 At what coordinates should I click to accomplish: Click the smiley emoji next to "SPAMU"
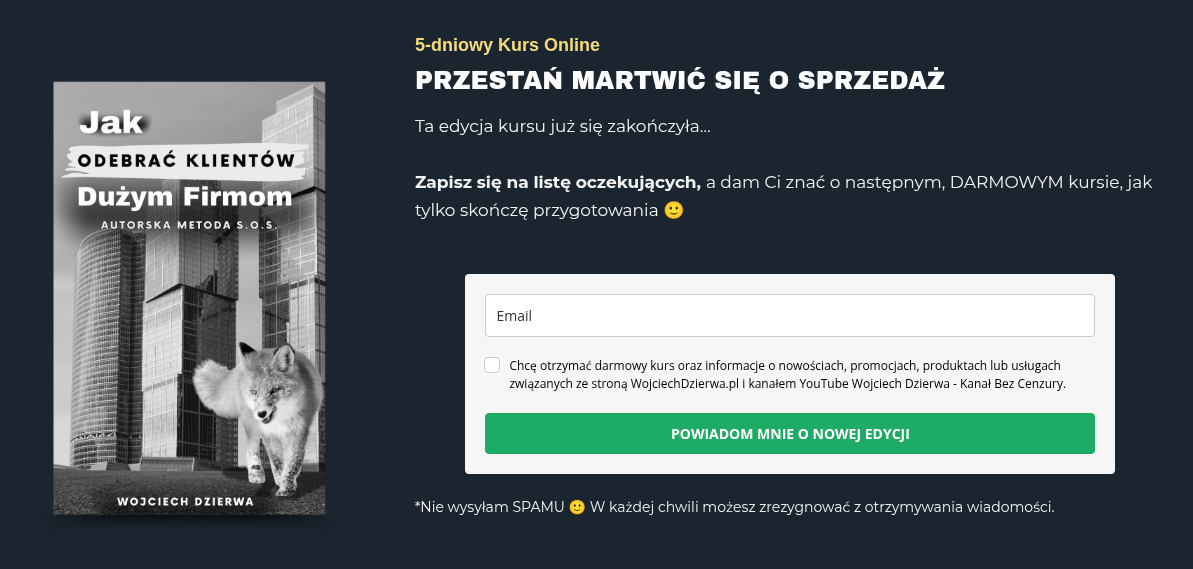(577, 507)
